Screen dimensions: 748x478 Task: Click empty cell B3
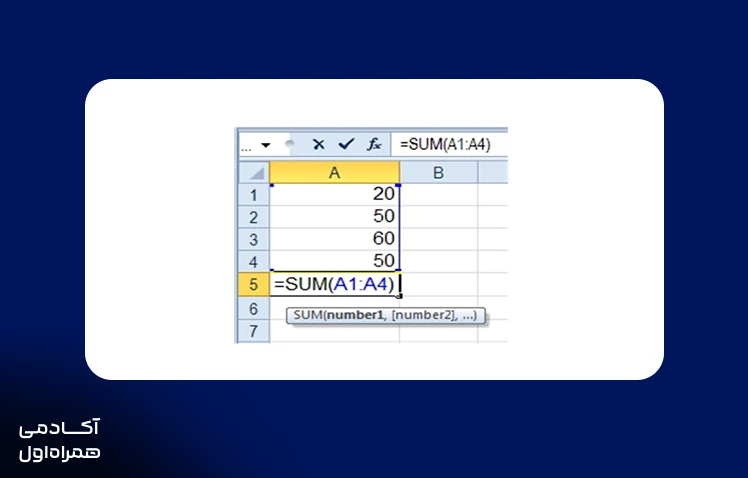(439, 239)
